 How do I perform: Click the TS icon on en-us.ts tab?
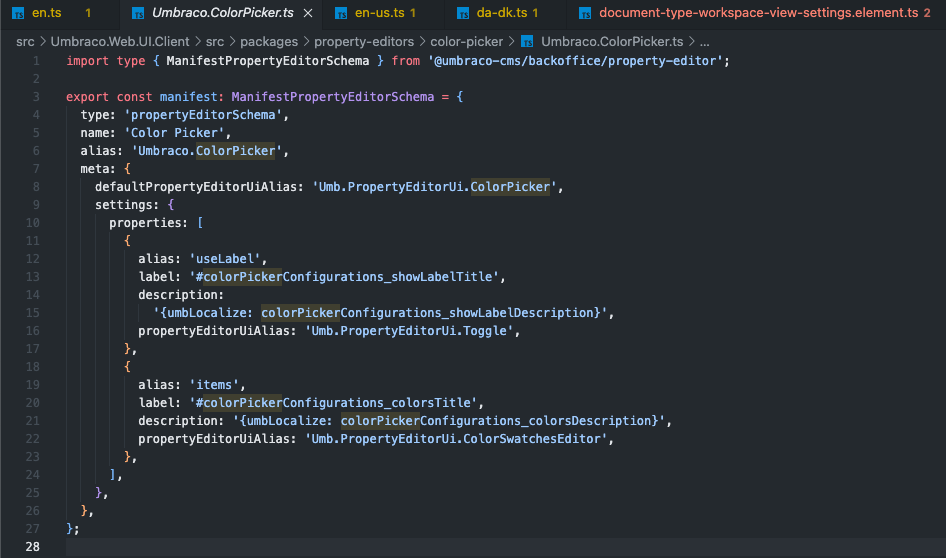(x=341, y=13)
